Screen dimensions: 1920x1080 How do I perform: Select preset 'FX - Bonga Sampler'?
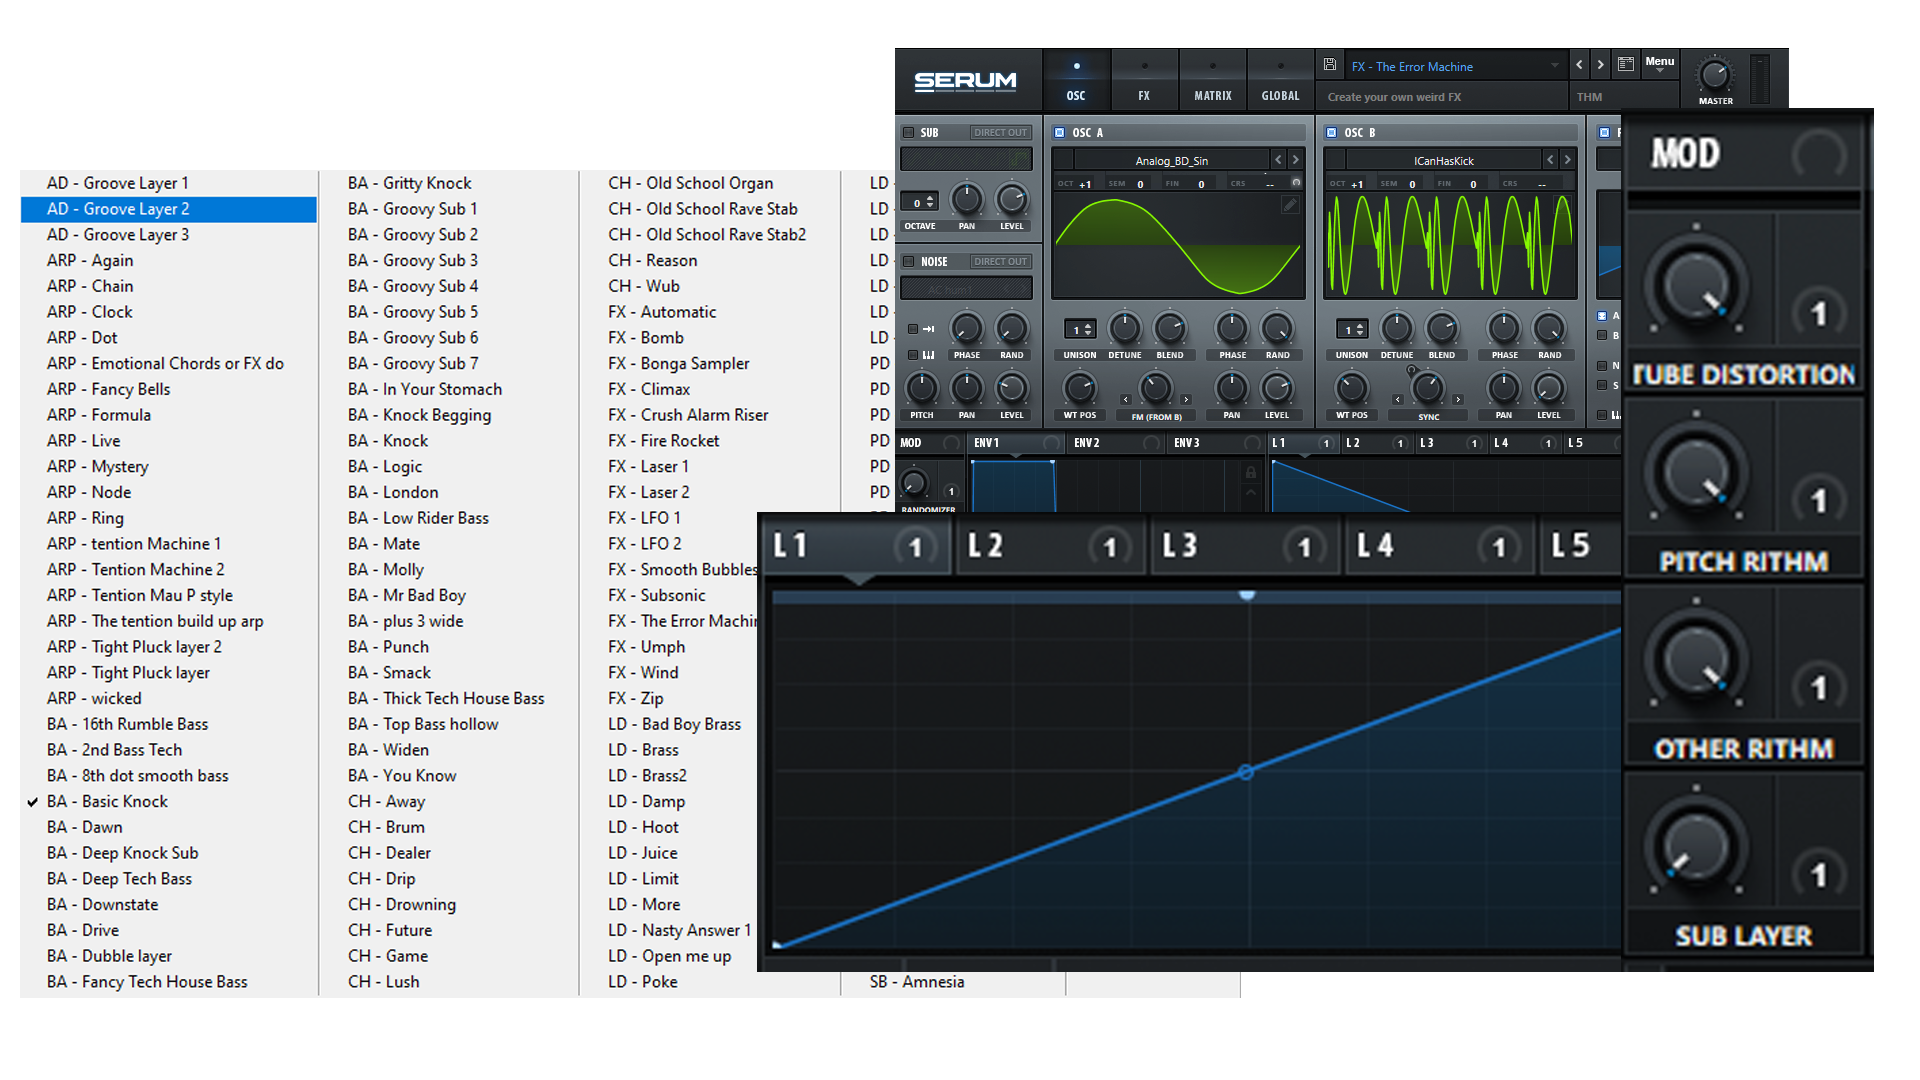(x=679, y=363)
